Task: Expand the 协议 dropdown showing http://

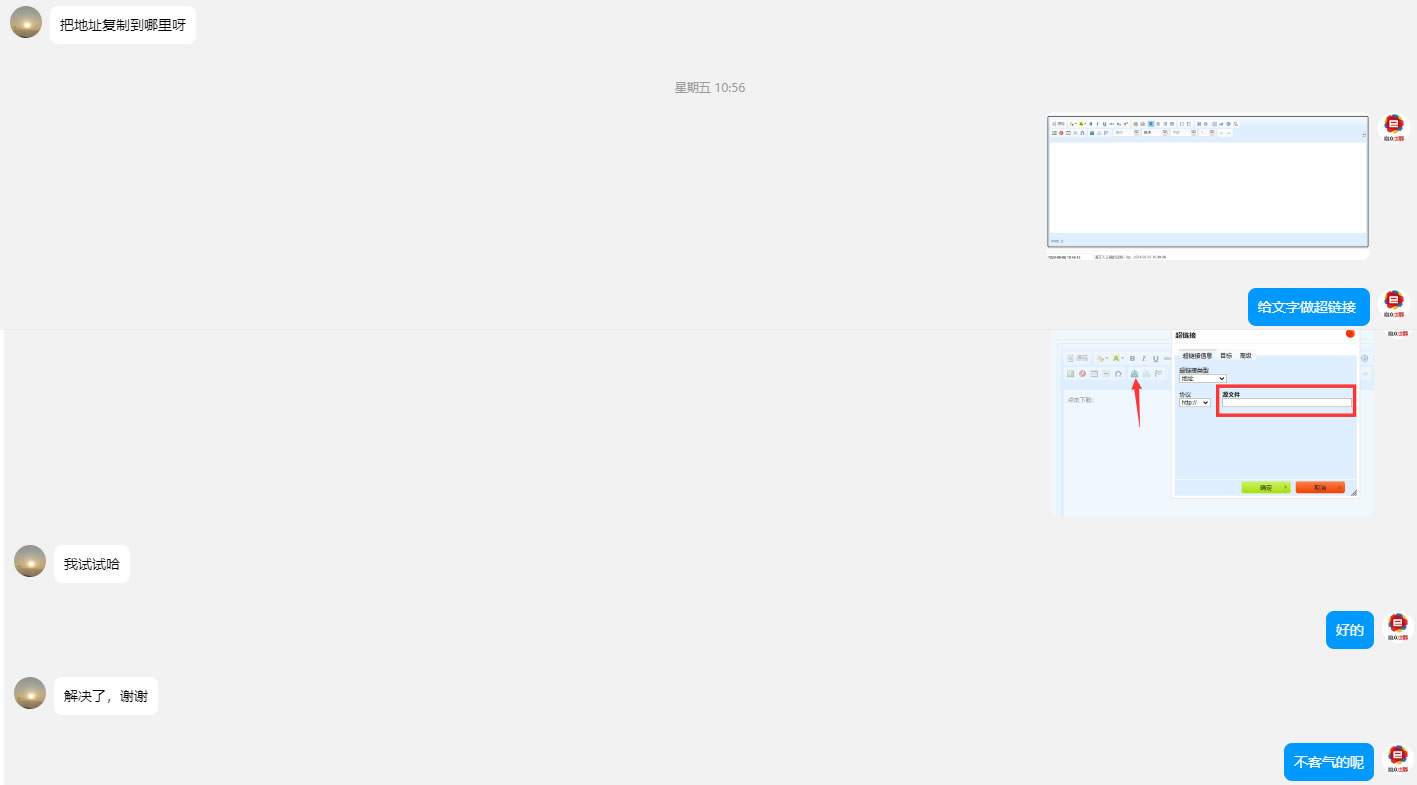Action: (1194, 402)
